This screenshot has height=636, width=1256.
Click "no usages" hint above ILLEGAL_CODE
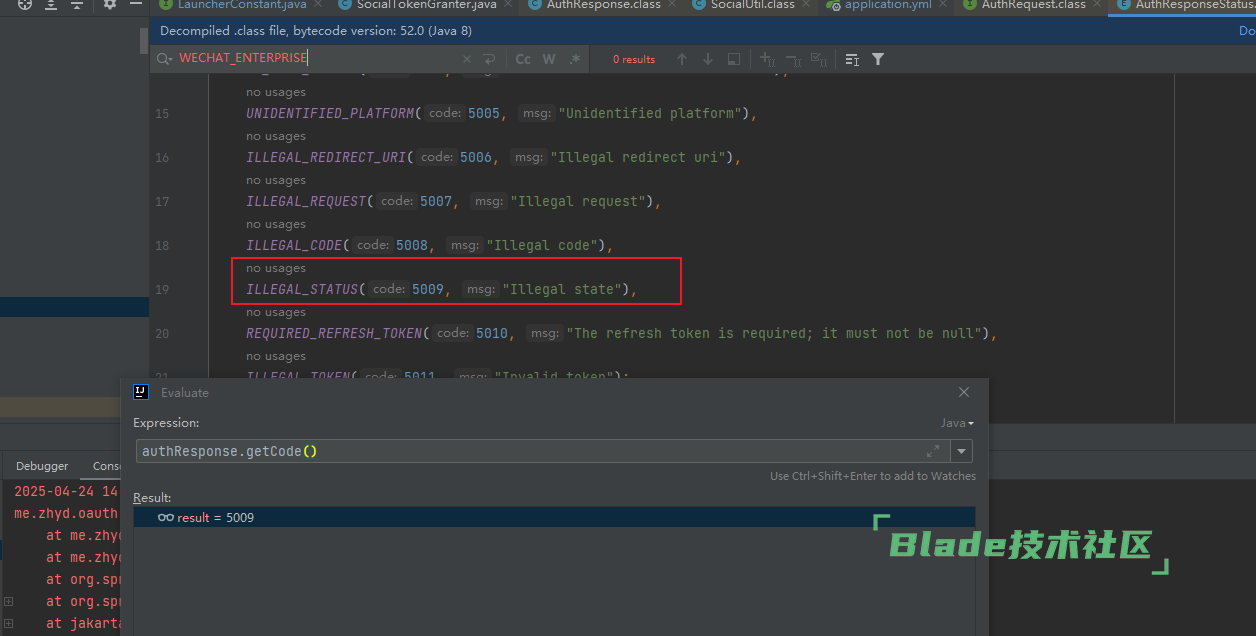click(276, 224)
